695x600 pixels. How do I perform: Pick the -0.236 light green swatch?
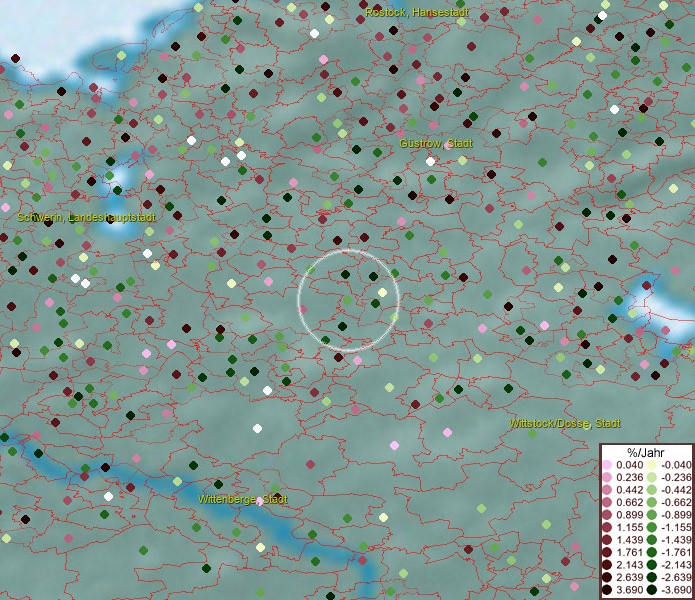pos(652,477)
